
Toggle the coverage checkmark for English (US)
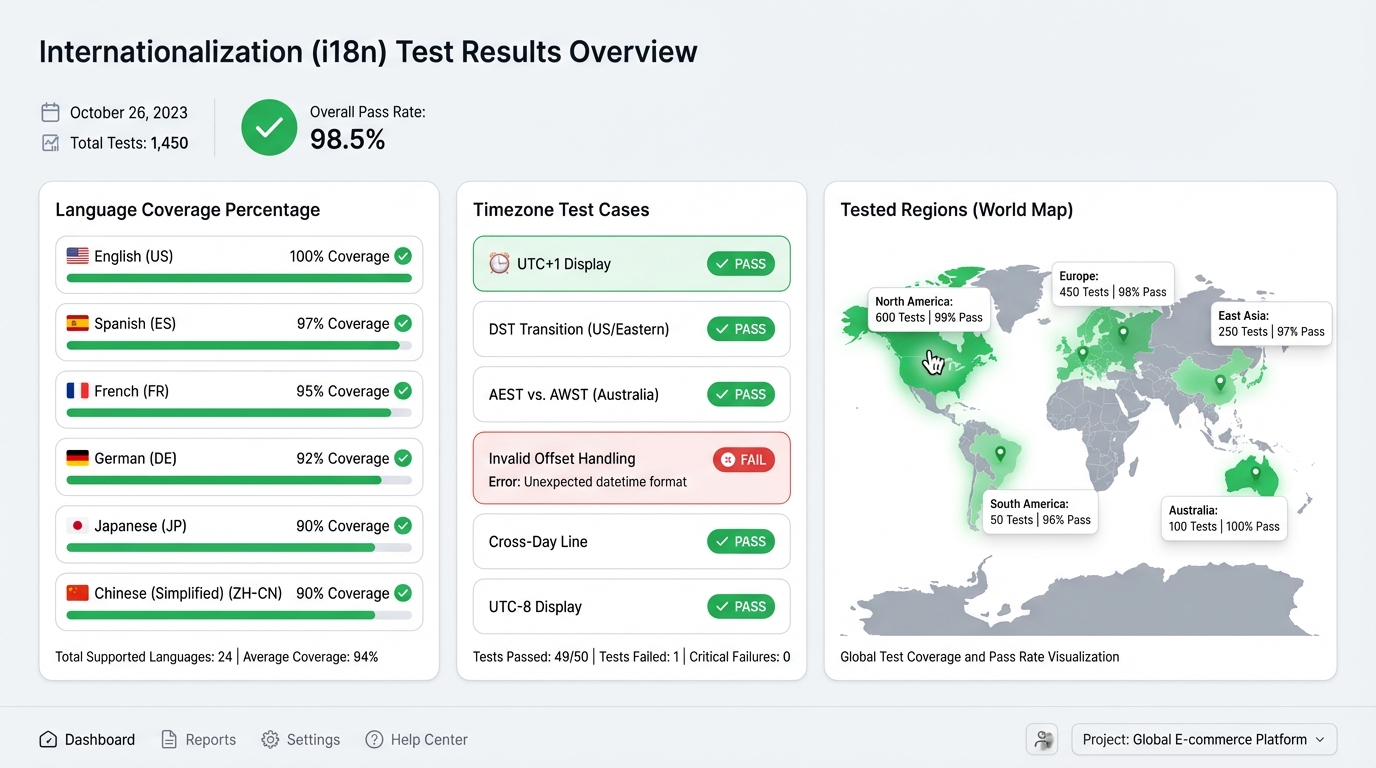click(x=403, y=256)
